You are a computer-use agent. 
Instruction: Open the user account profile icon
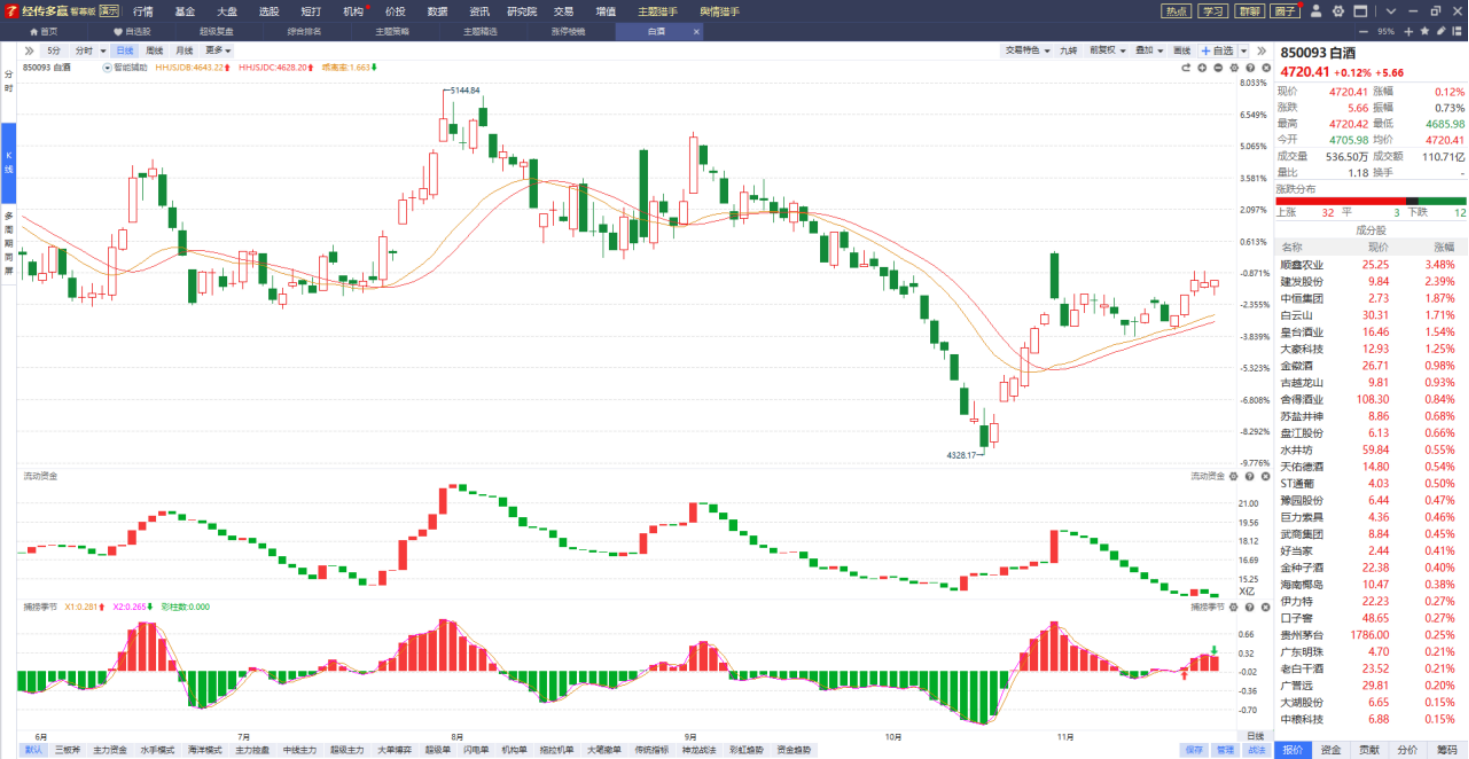(x=1316, y=11)
